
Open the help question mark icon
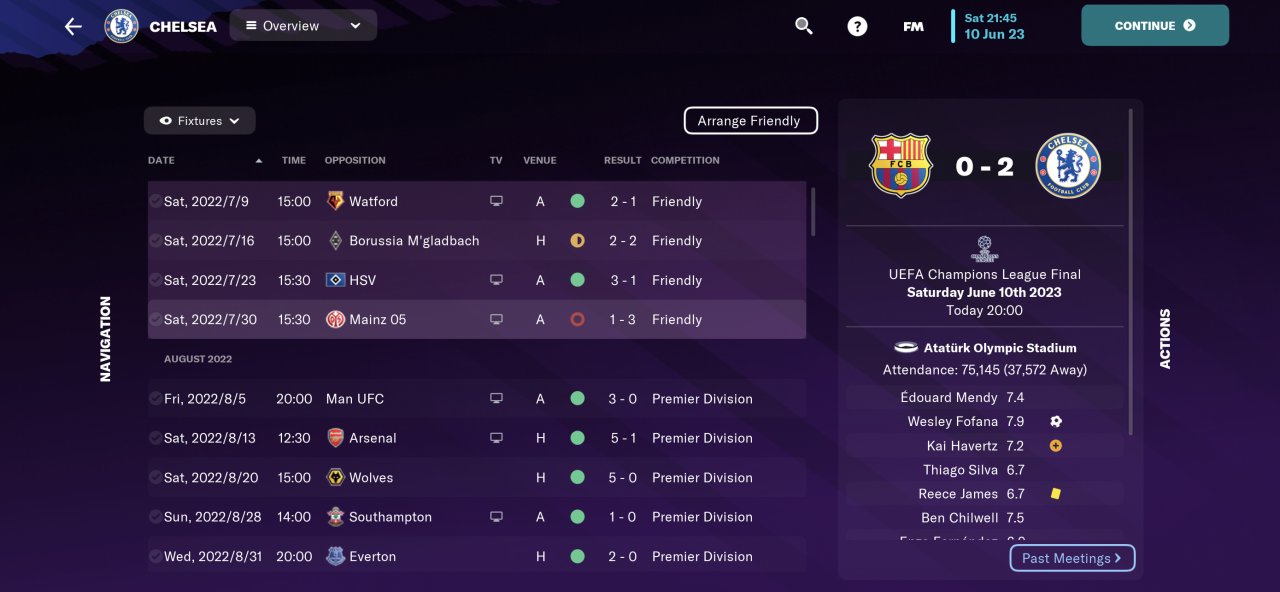[x=857, y=26]
